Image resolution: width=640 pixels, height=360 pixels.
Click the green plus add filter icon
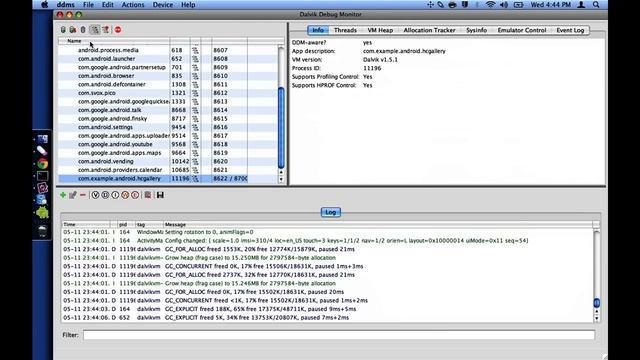point(63,195)
